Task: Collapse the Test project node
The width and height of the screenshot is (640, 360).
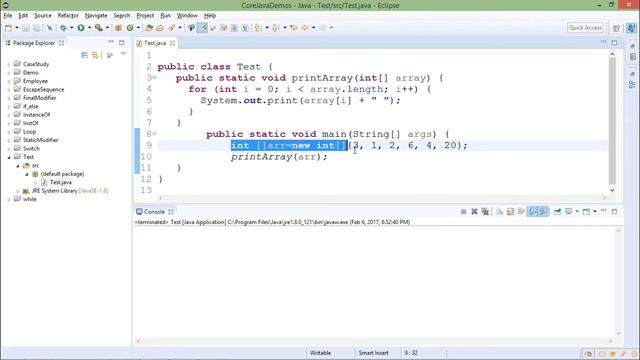Action: 9,157
